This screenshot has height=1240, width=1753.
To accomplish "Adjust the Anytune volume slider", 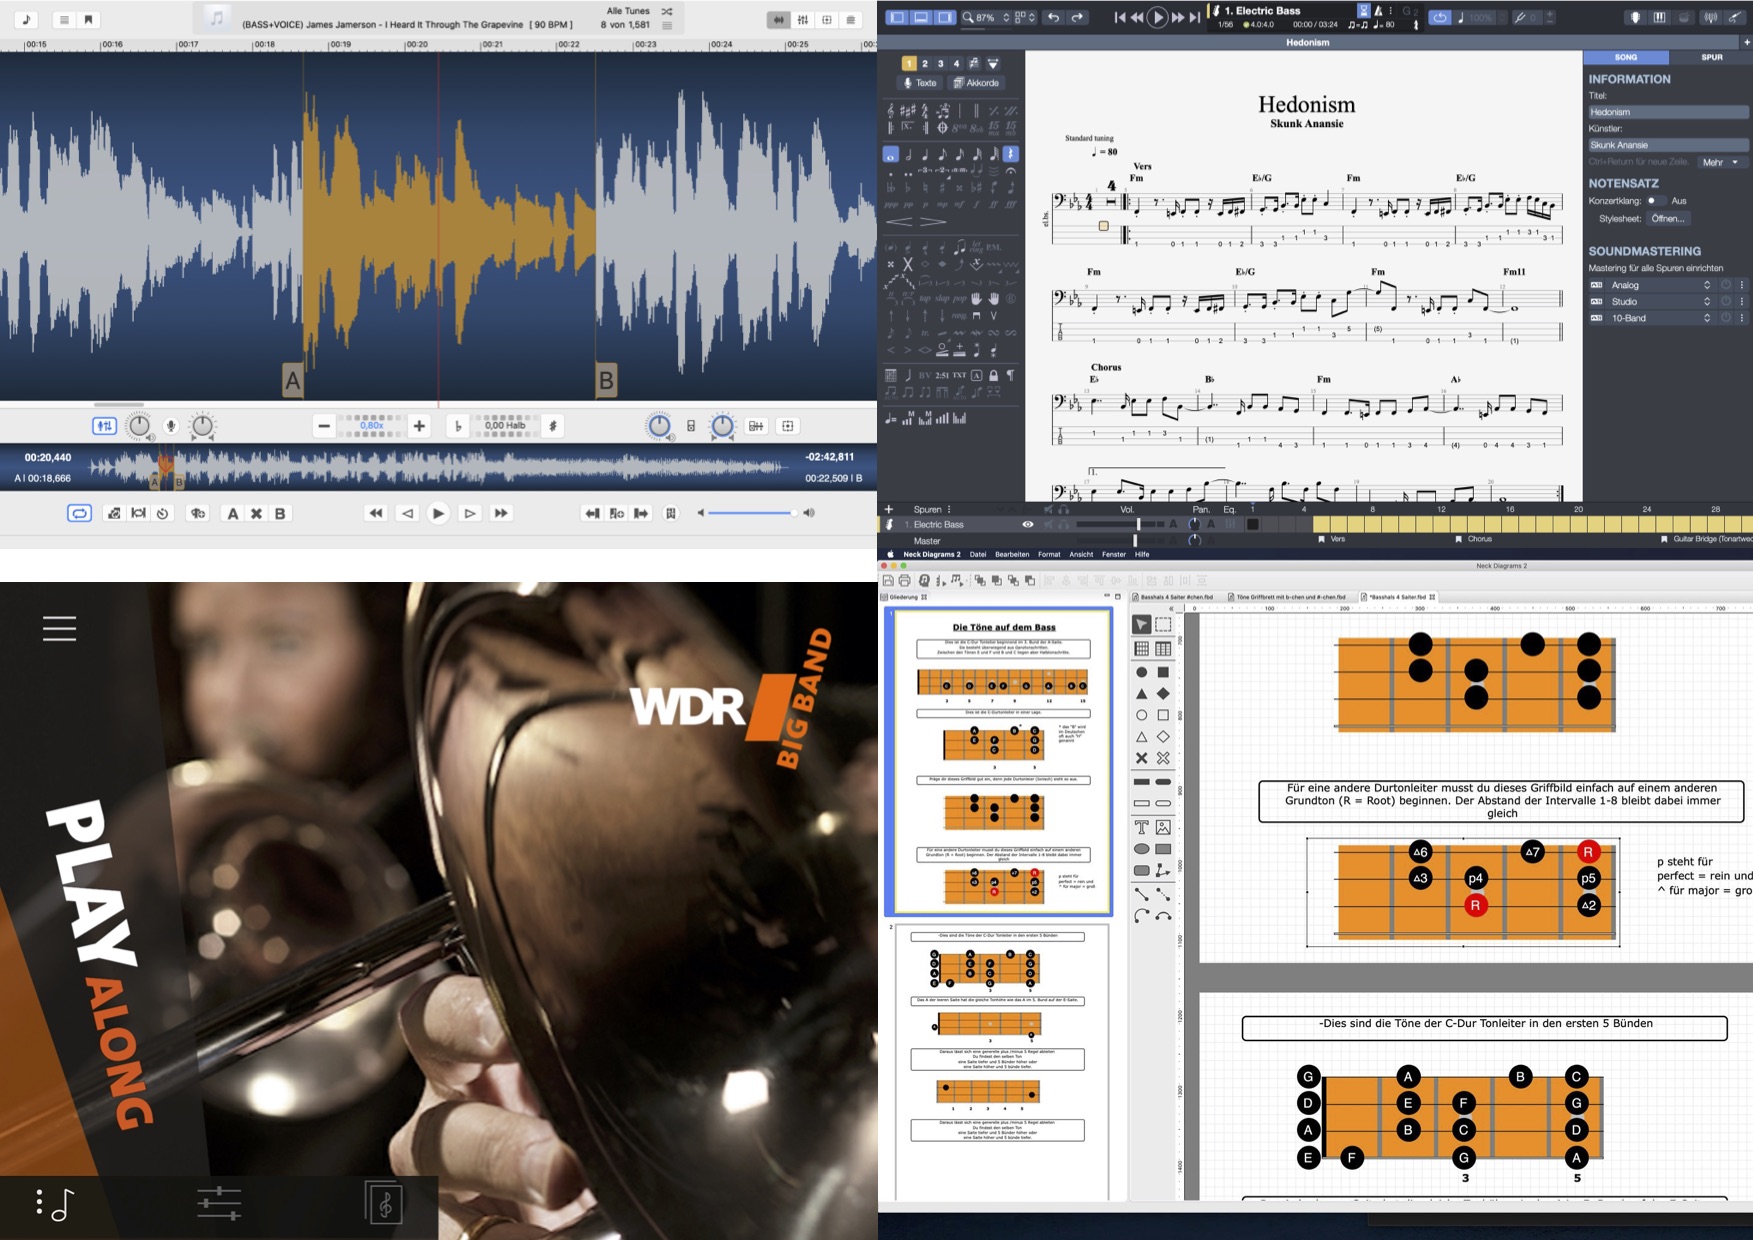I will click(754, 513).
